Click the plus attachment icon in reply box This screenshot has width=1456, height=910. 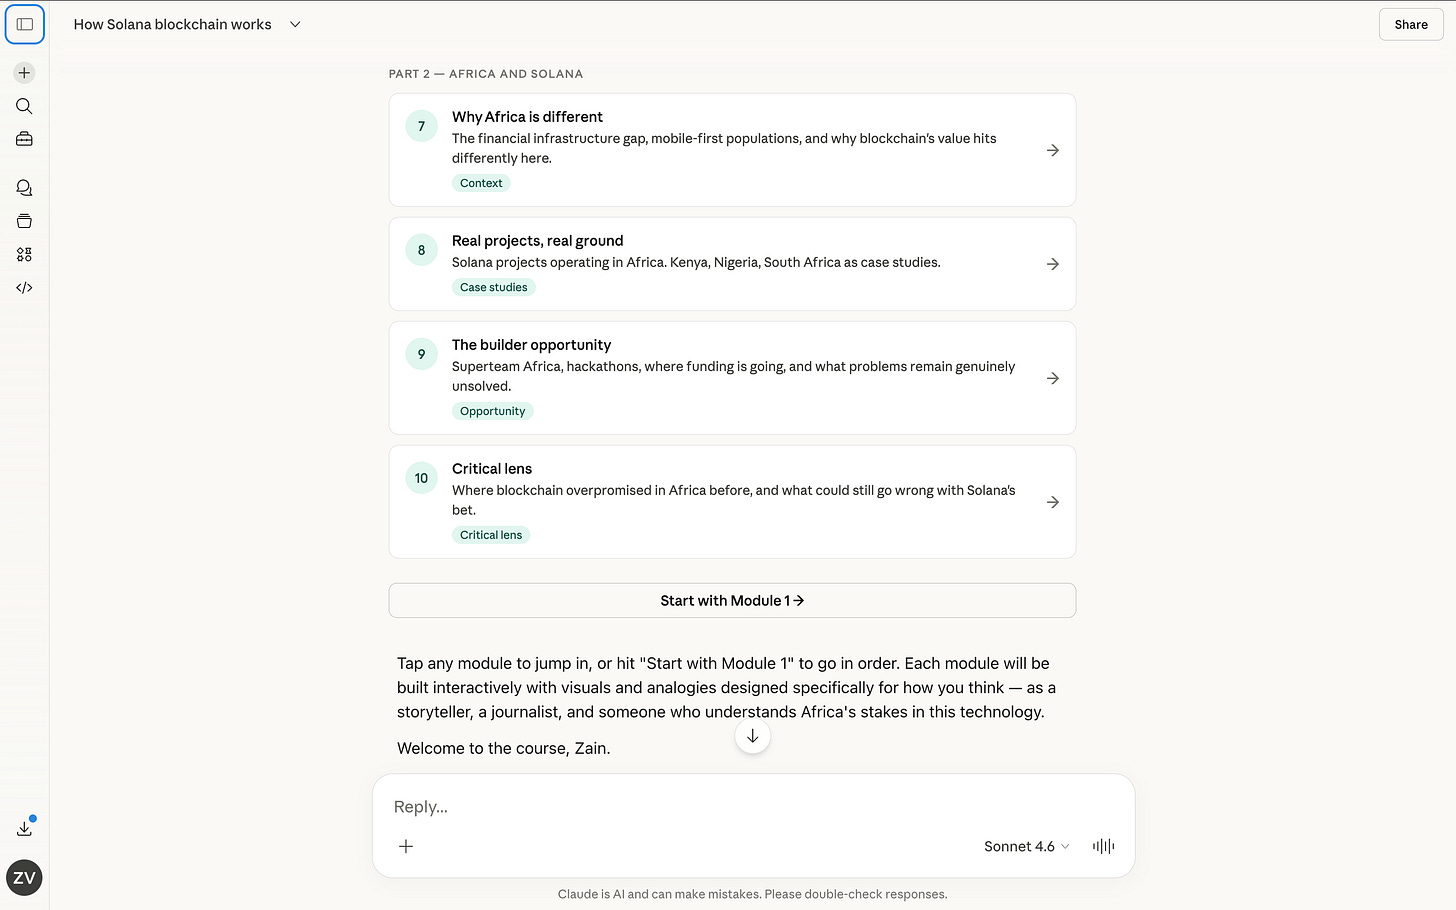pos(406,846)
